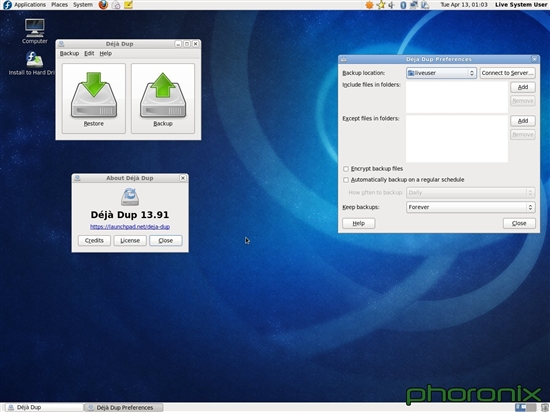Close Preferences dialog via title bar X

pos(534,59)
